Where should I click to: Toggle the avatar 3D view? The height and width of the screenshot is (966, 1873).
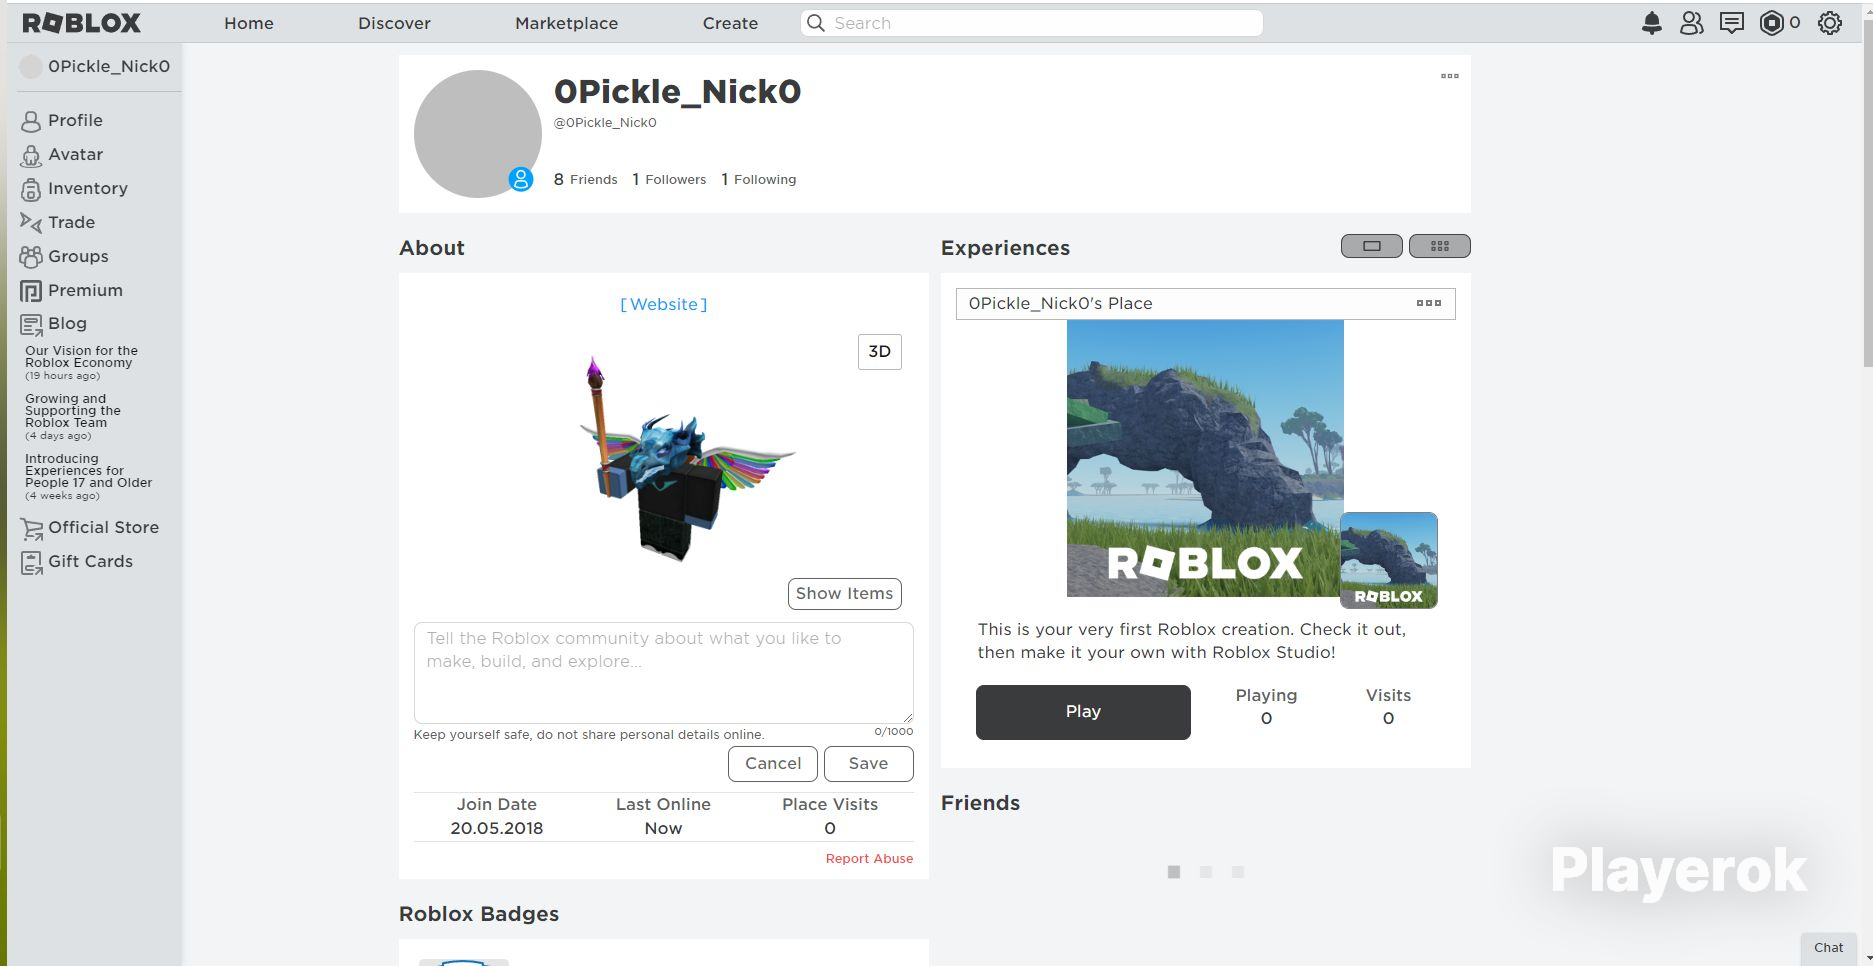(880, 352)
